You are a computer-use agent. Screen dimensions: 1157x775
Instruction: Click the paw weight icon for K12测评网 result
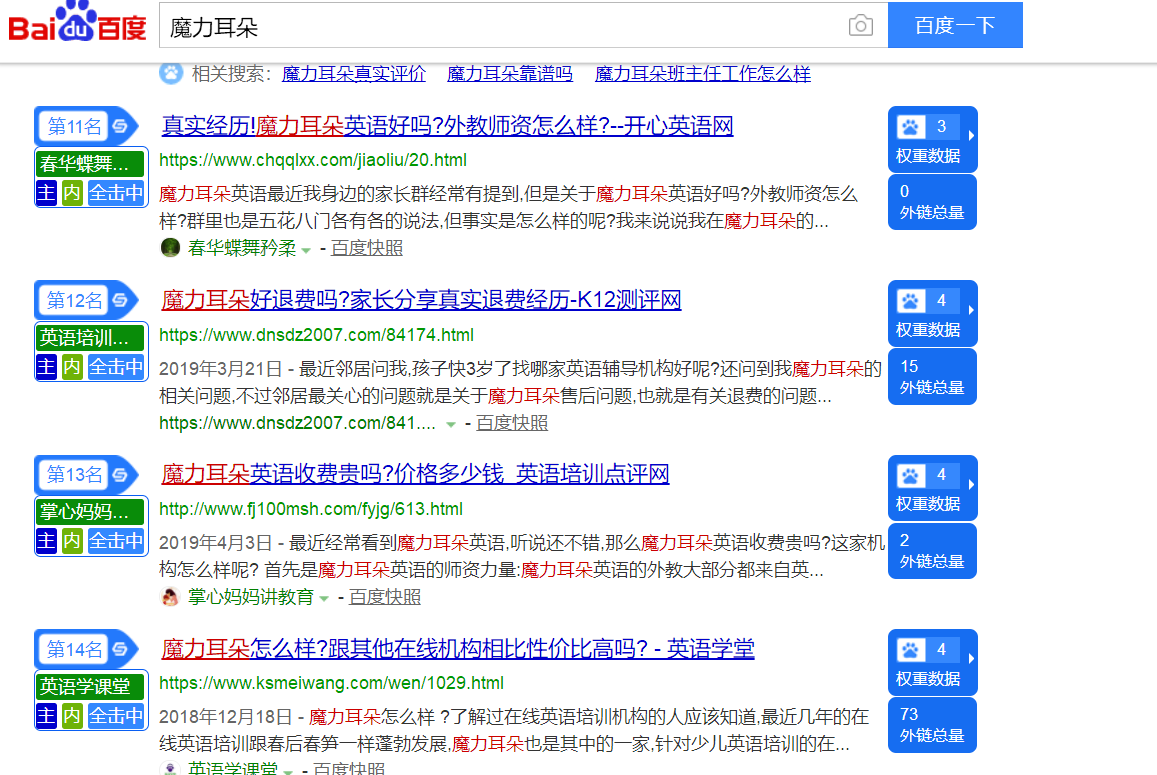911,301
